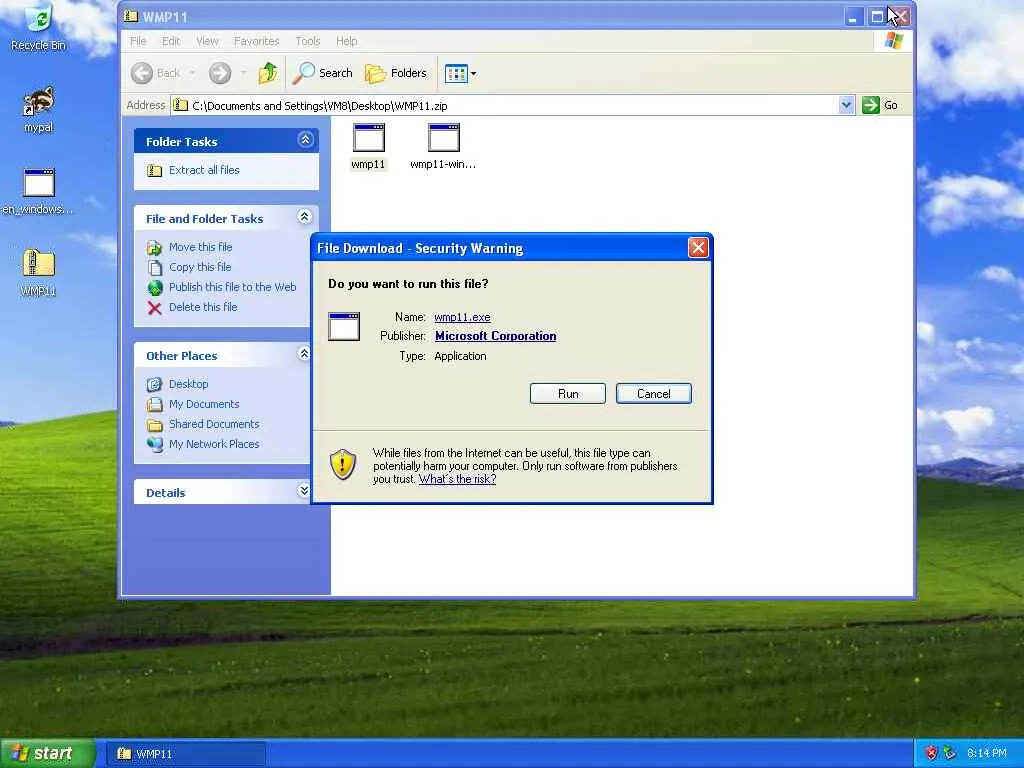Click the 8:14 PM clock

click(987, 753)
